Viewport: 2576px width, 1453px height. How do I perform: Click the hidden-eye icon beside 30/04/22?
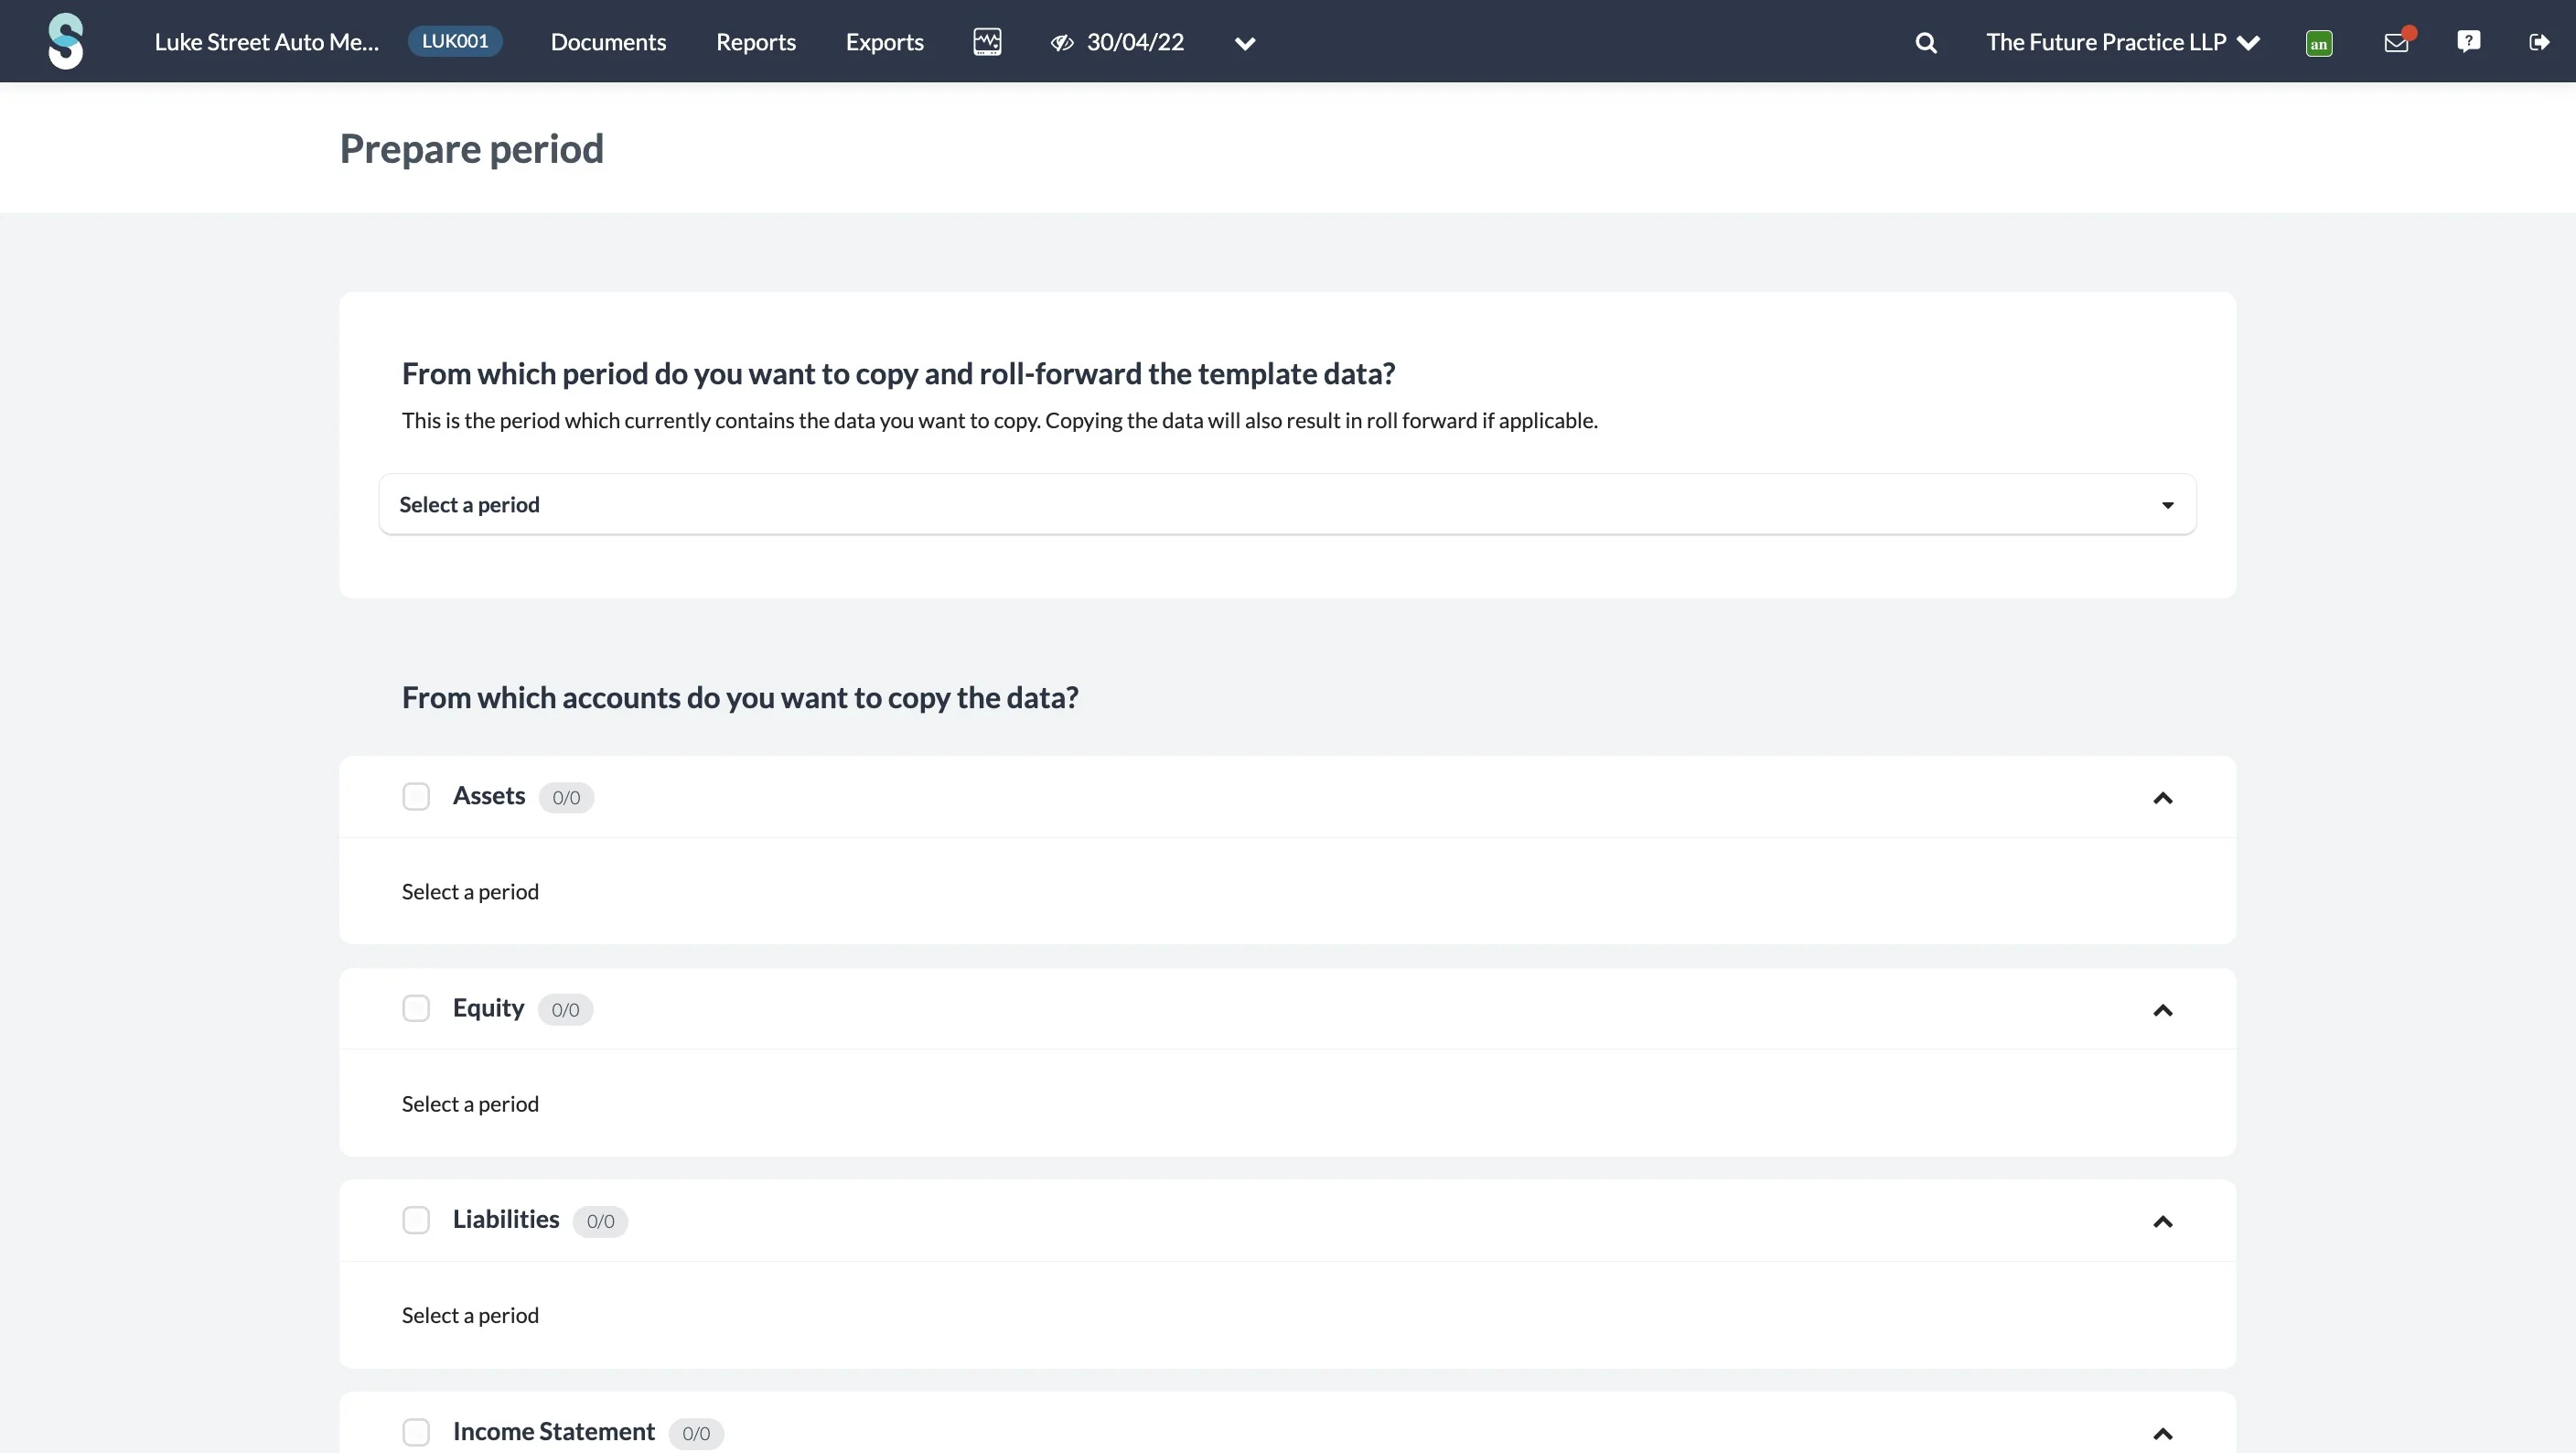pyautogui.click(x=1062, y=42)
